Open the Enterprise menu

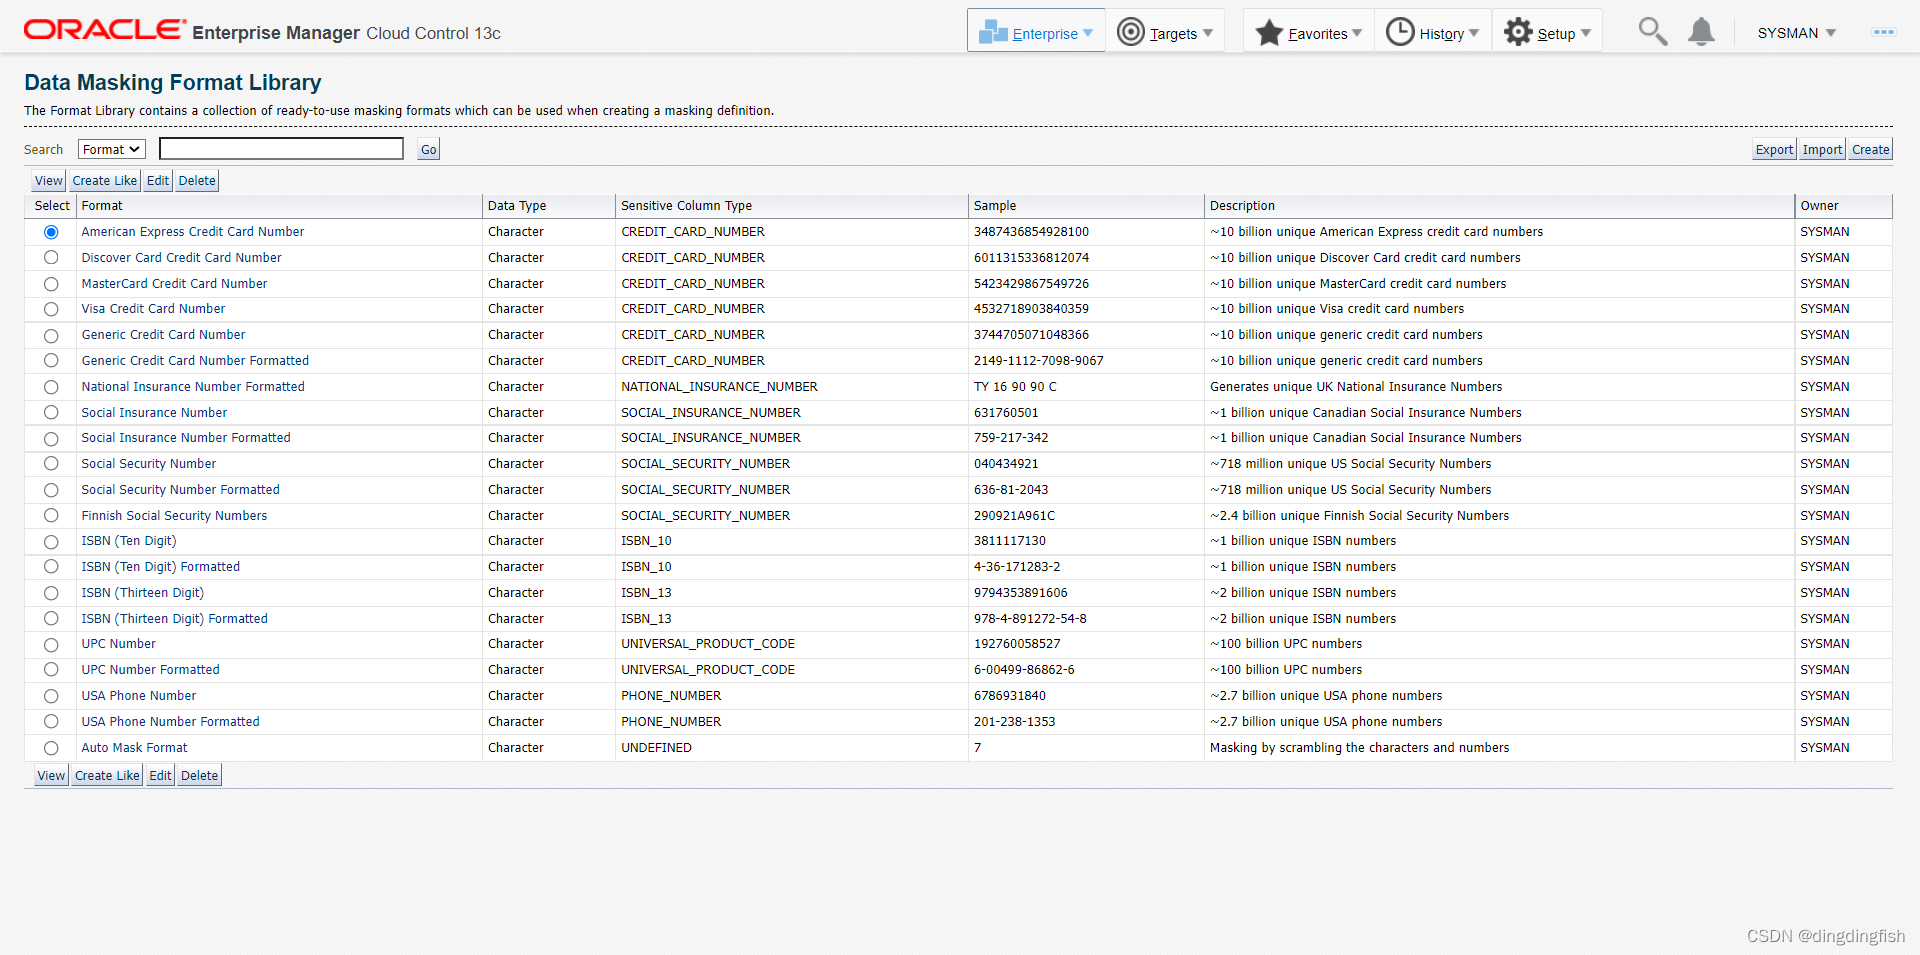pyautogui.click(x=1036, y=32)
